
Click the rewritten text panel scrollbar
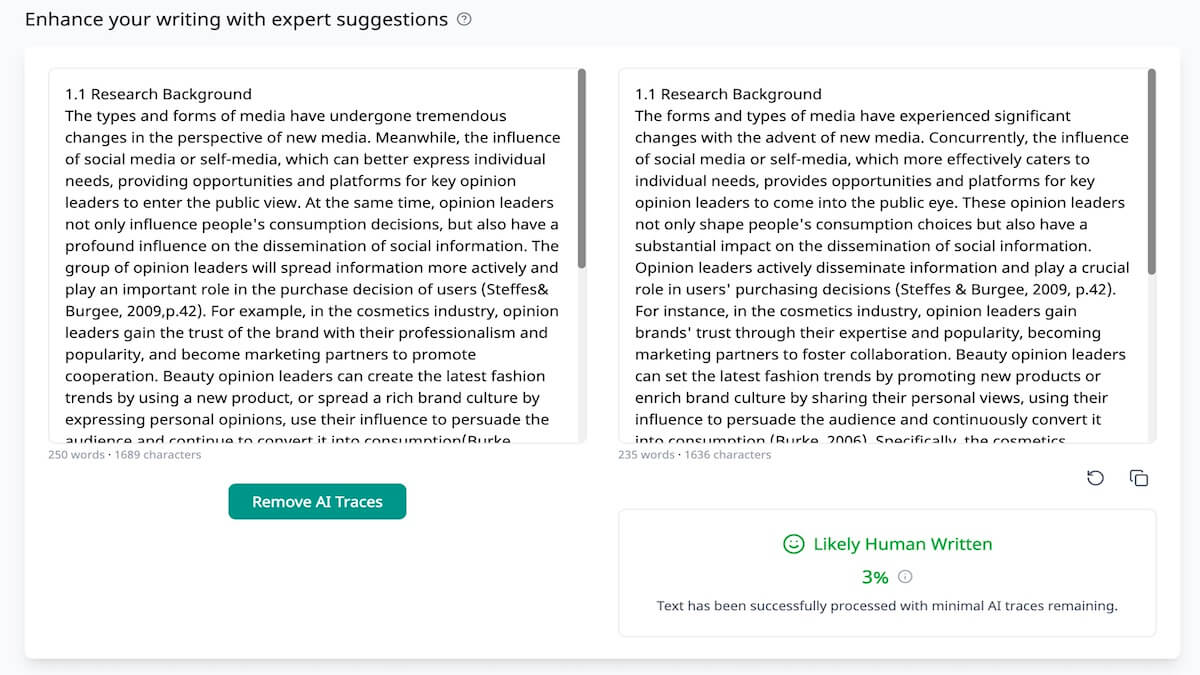pos(1151,172)
